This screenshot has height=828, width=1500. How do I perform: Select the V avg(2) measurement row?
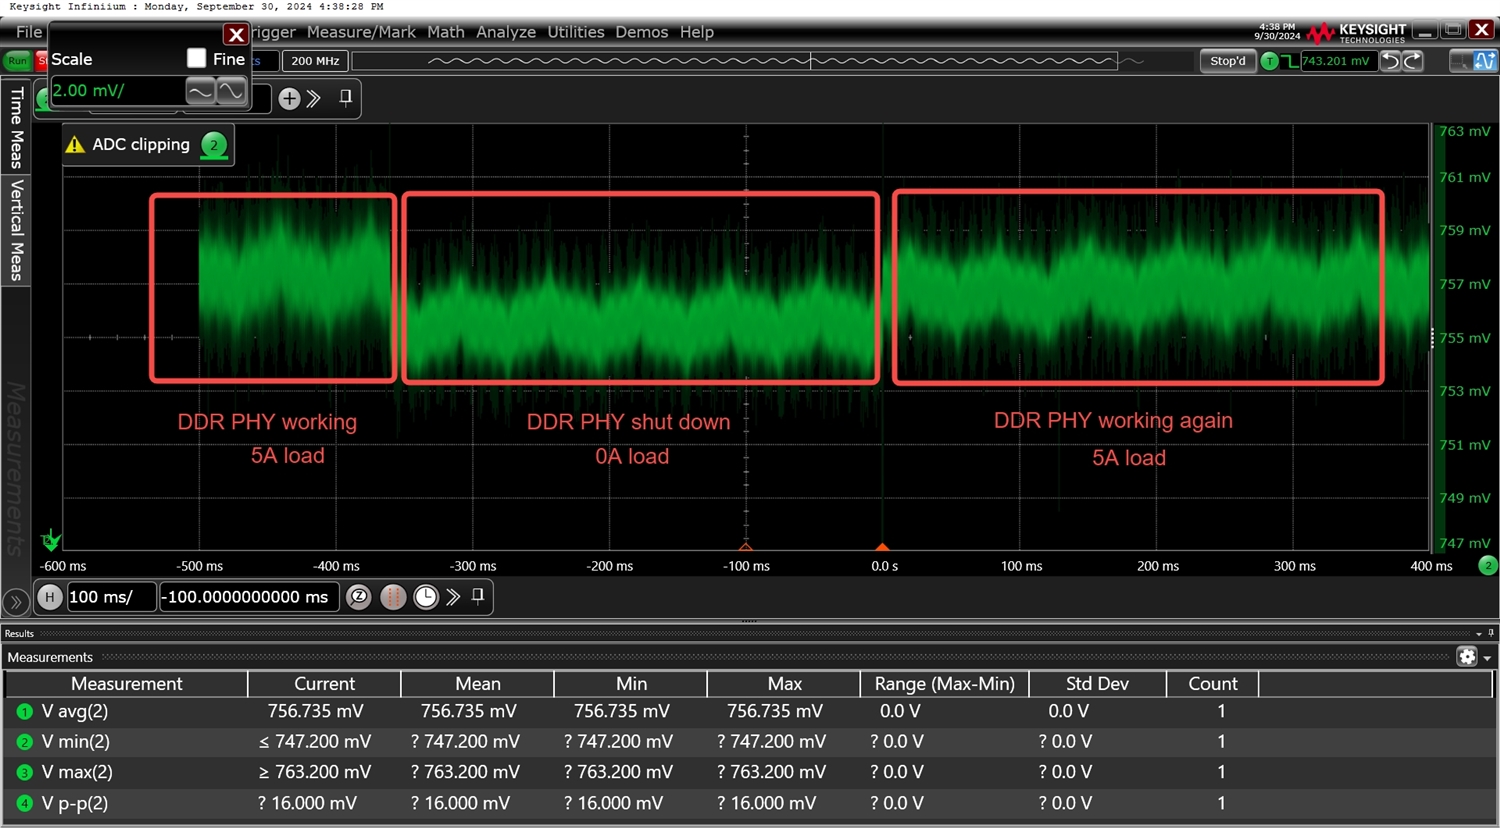(x=748, y=712)
